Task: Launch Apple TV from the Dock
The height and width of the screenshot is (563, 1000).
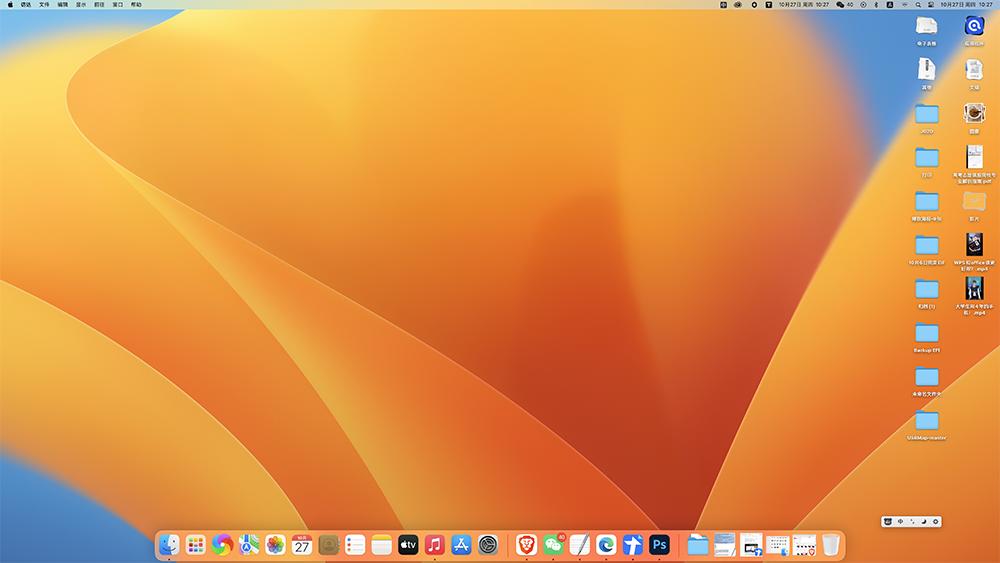Action: point(408,545)
